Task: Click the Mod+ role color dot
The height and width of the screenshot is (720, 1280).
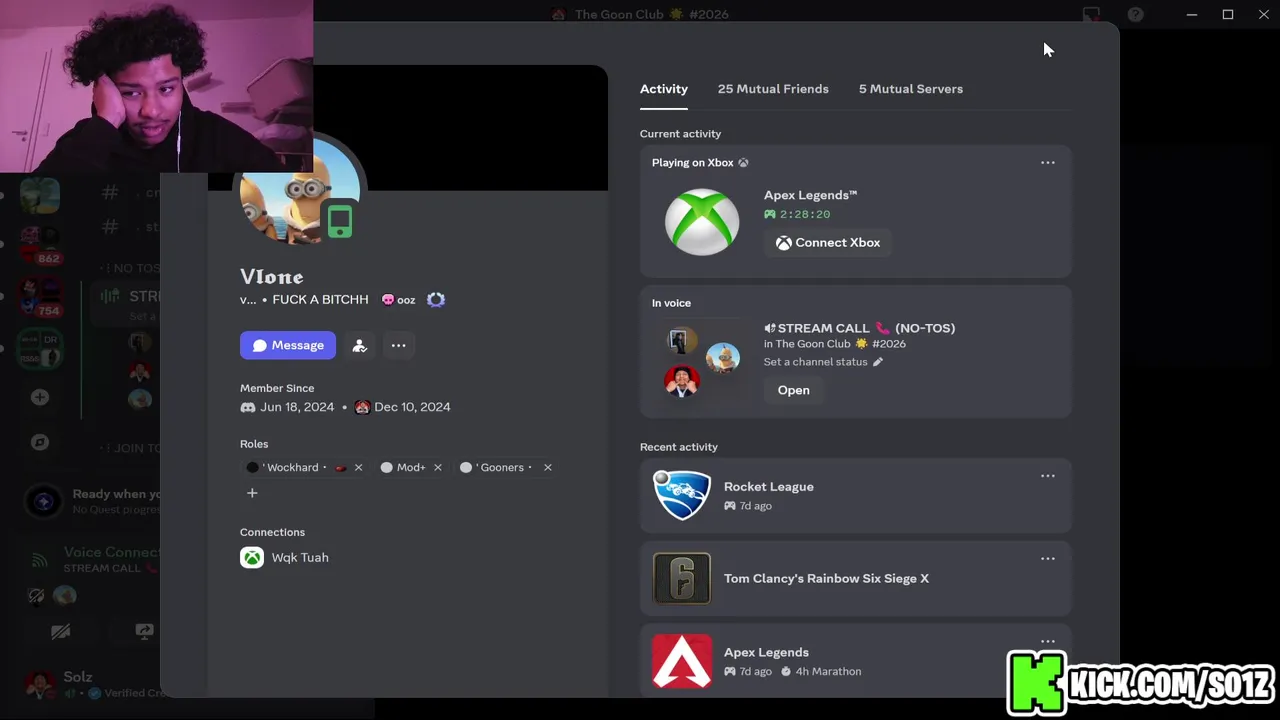Action: 386,467
